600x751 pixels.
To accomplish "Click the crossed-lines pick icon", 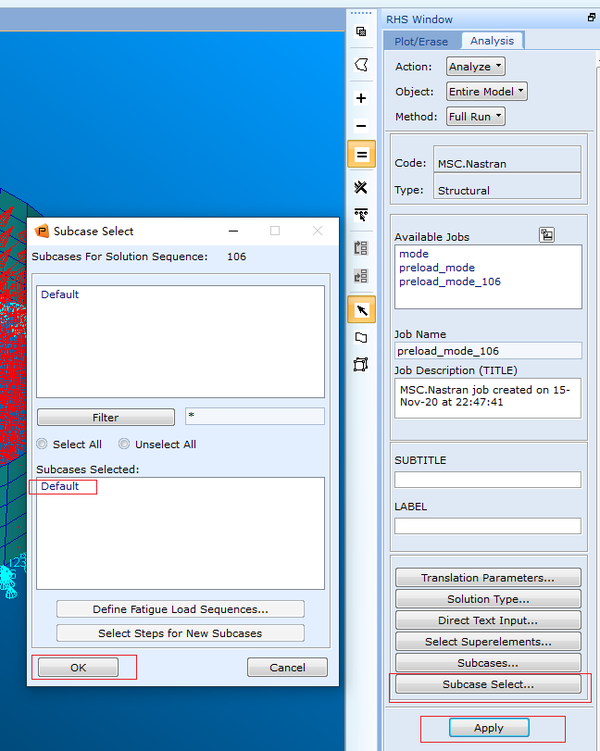I will click(x=361, y=187).
